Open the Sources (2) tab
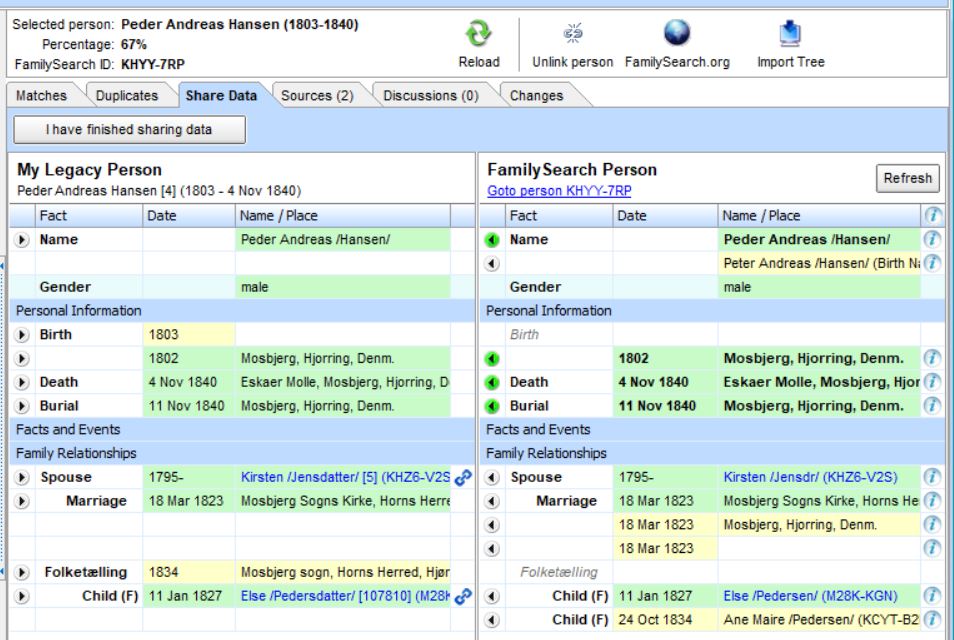This screenshot has height=640, width=954. [317, 96]
